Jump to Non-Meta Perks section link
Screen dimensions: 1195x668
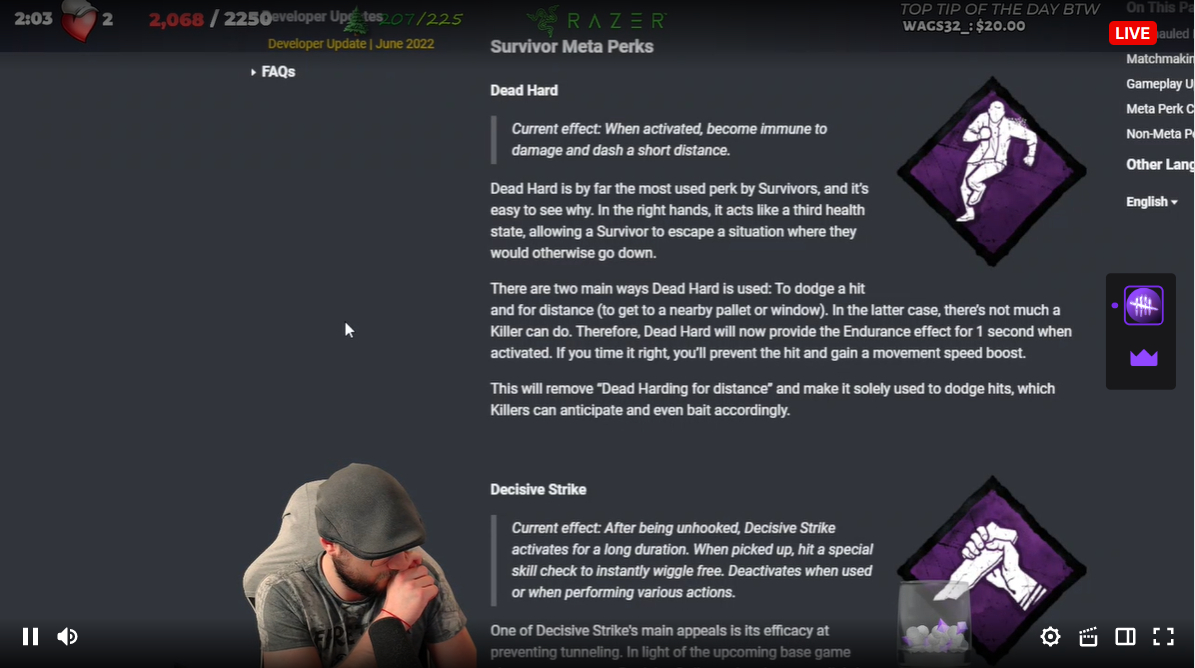coord(1160,134)
